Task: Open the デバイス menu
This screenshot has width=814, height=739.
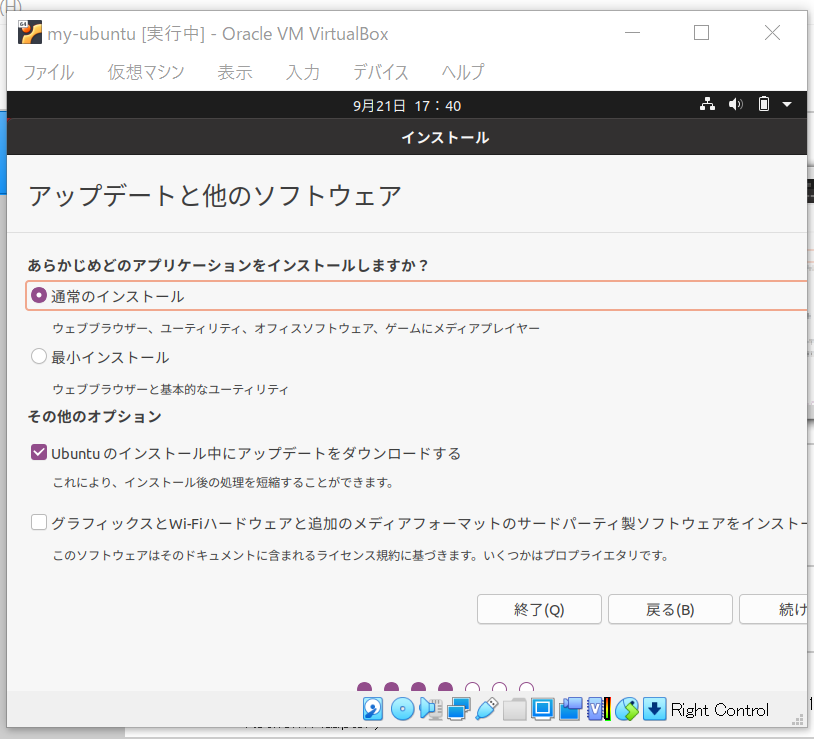Action: 381,72
